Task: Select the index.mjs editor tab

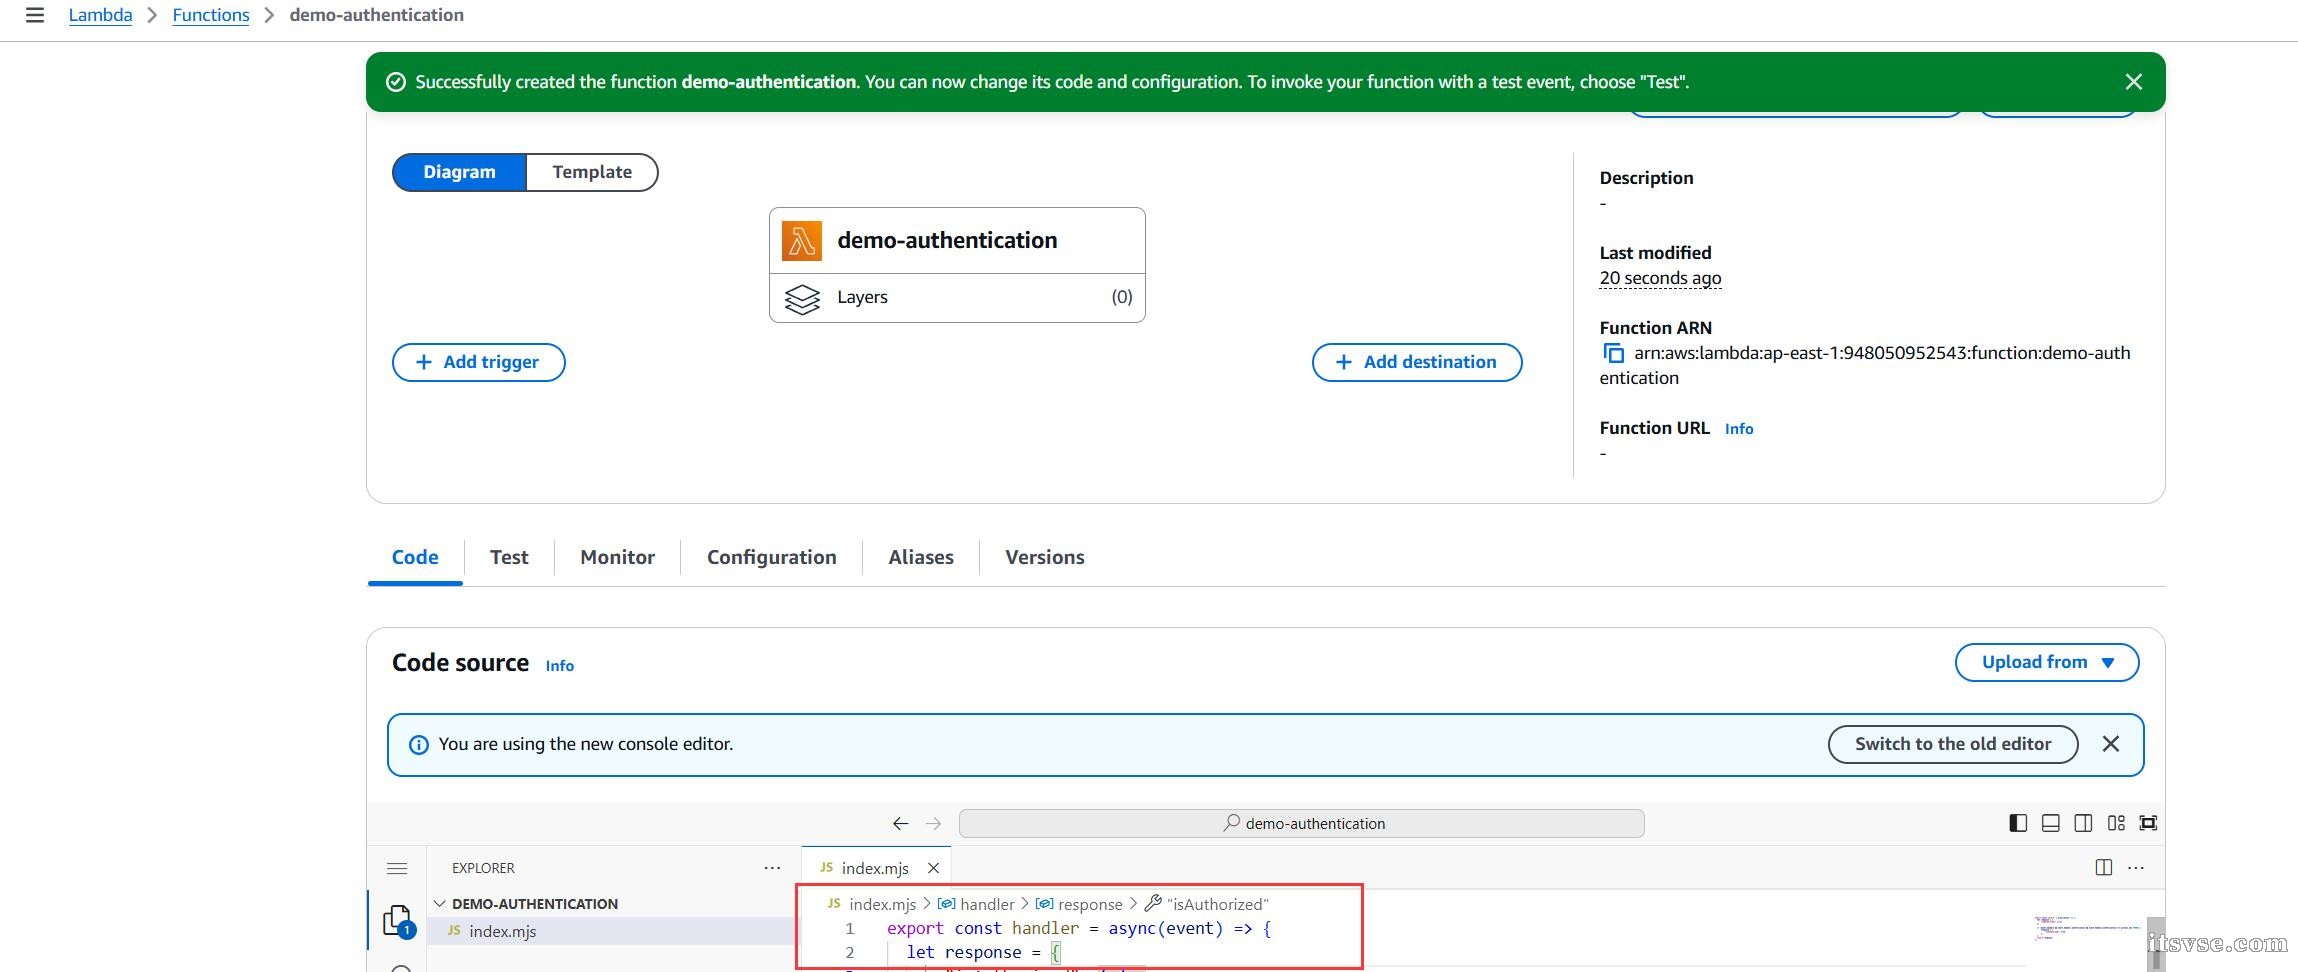Action: pyautogui.click(x=875, y=868)
